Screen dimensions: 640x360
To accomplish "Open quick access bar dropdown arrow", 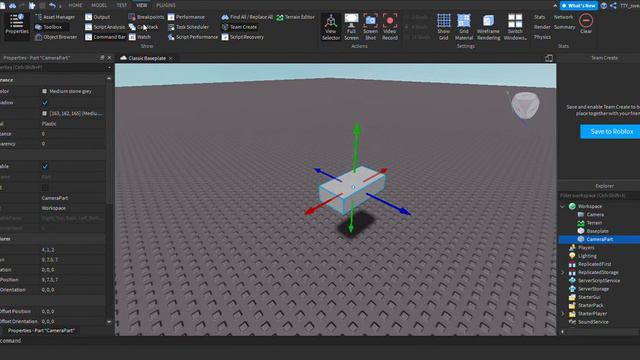I will pyautogui.click(x=60, y=6).
